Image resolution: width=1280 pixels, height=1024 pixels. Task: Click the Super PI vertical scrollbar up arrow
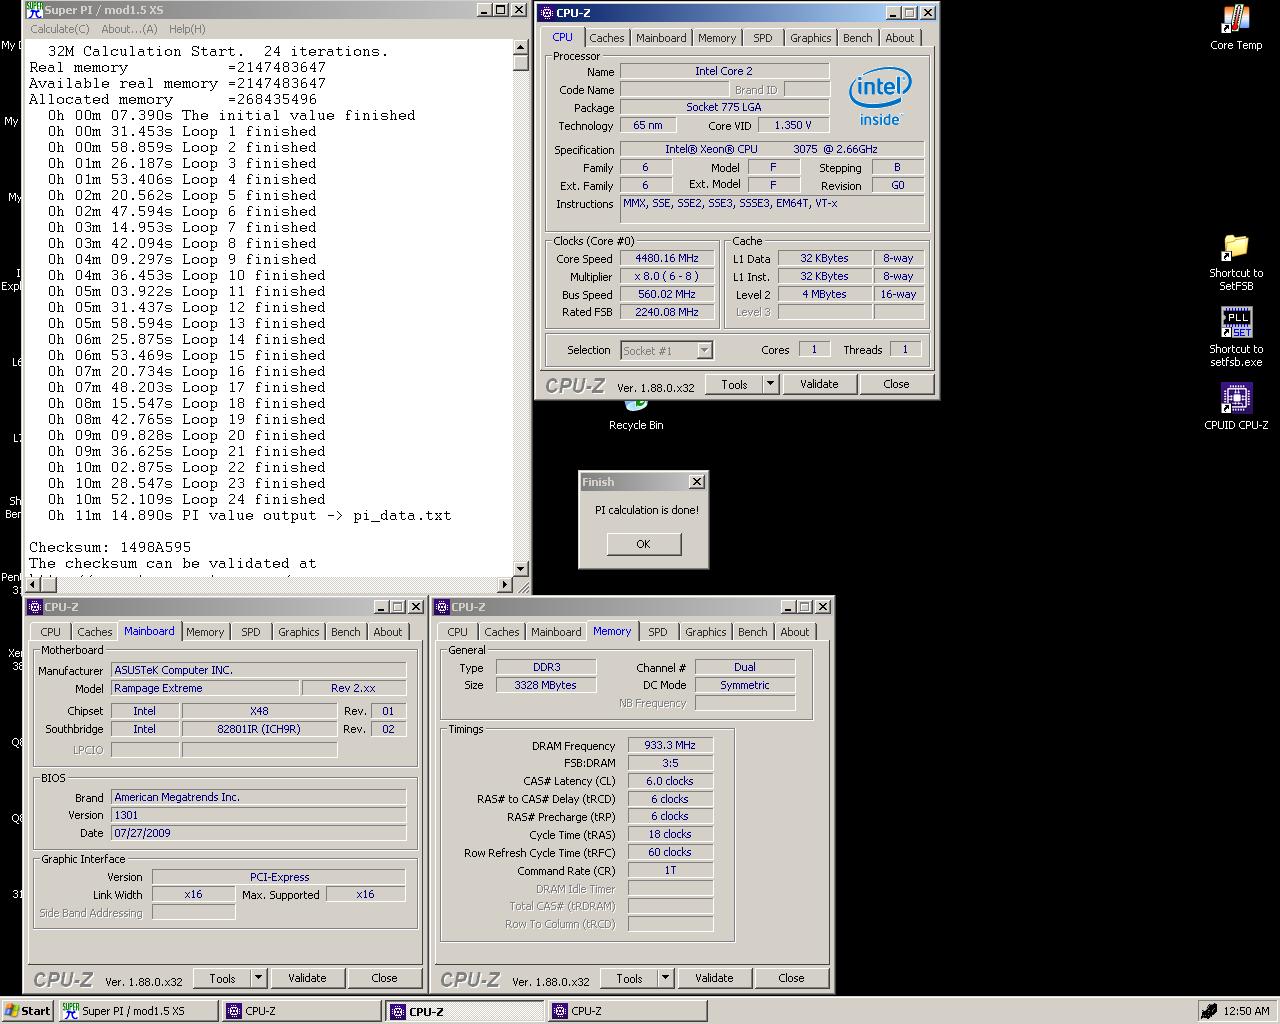[x=520, y=47]
